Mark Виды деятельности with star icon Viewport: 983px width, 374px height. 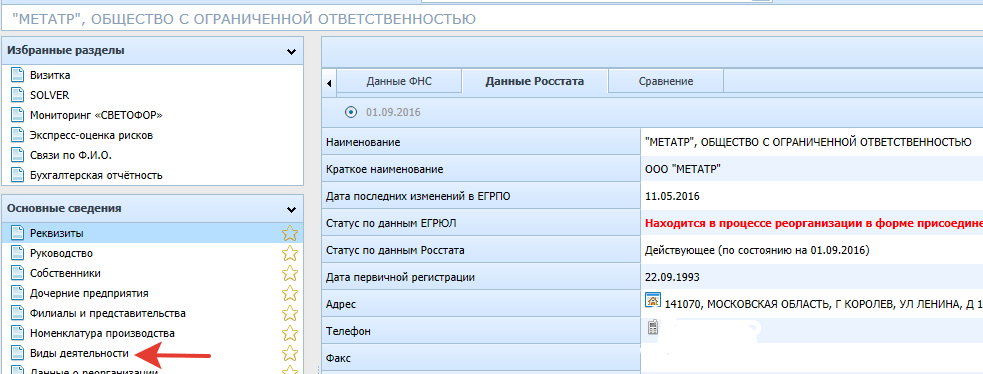click(290, 353)
